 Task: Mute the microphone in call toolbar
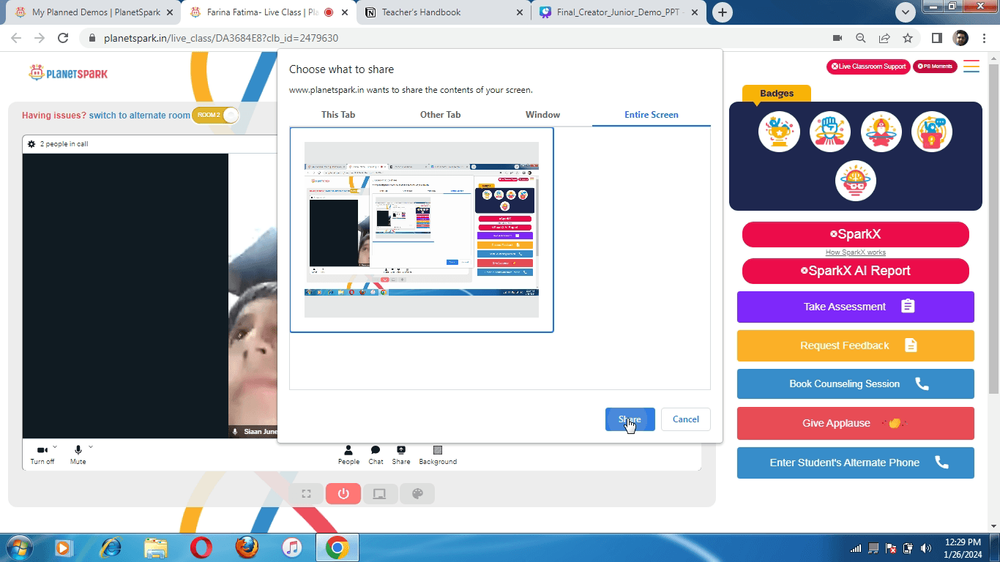point(78,454)
